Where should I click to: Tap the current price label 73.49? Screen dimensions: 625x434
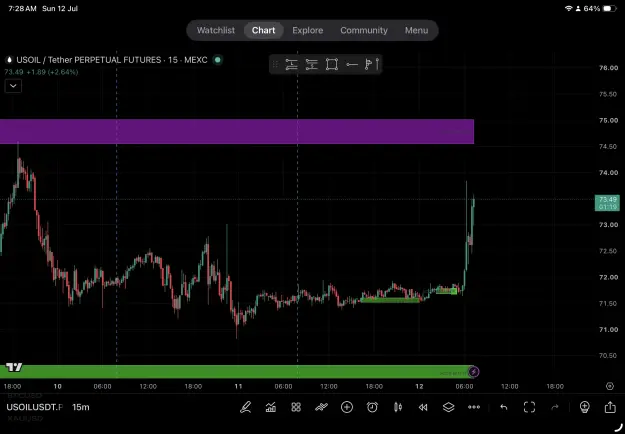tap(607, 203)
